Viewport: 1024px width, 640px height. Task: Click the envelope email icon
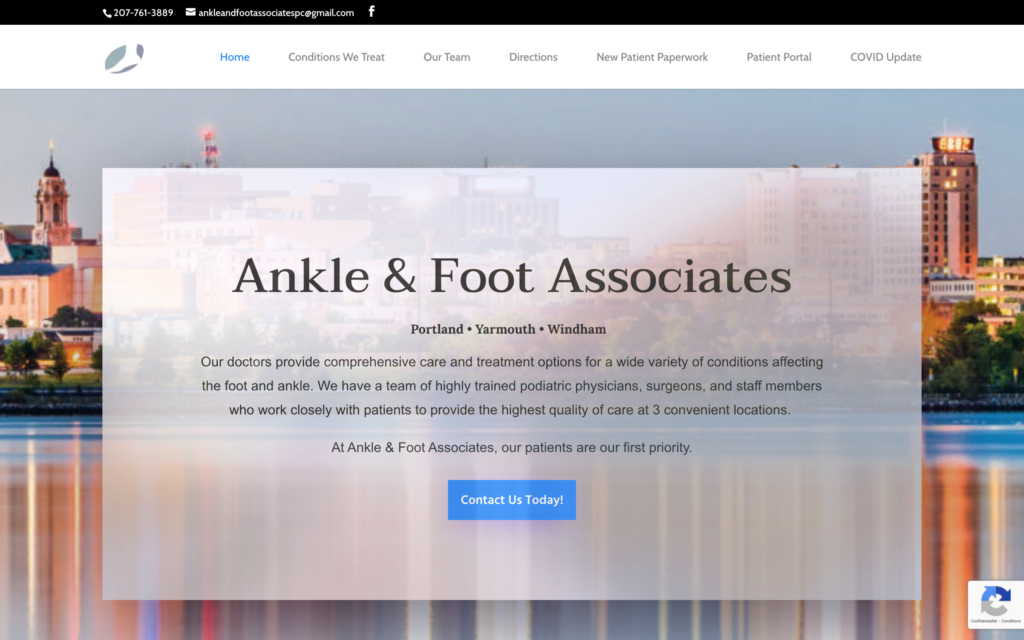click(x=190, y=13)
